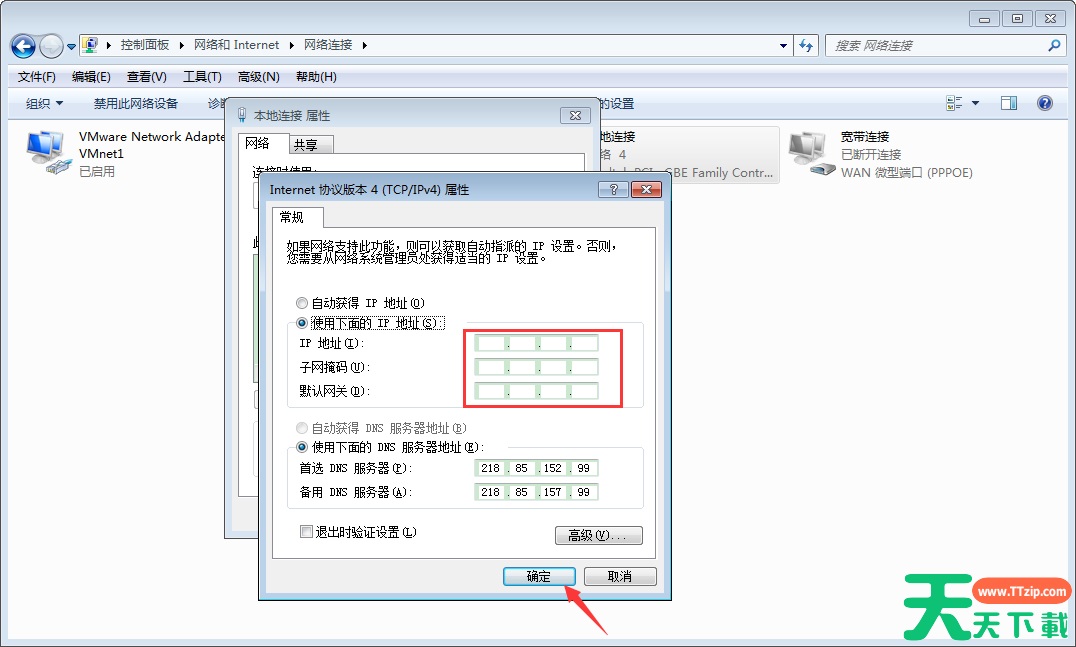Select 自动获得 DNS 服务器地址 option
This screenshot has height=647, width=1076.
pyautogui.click(x=302, y=427)
